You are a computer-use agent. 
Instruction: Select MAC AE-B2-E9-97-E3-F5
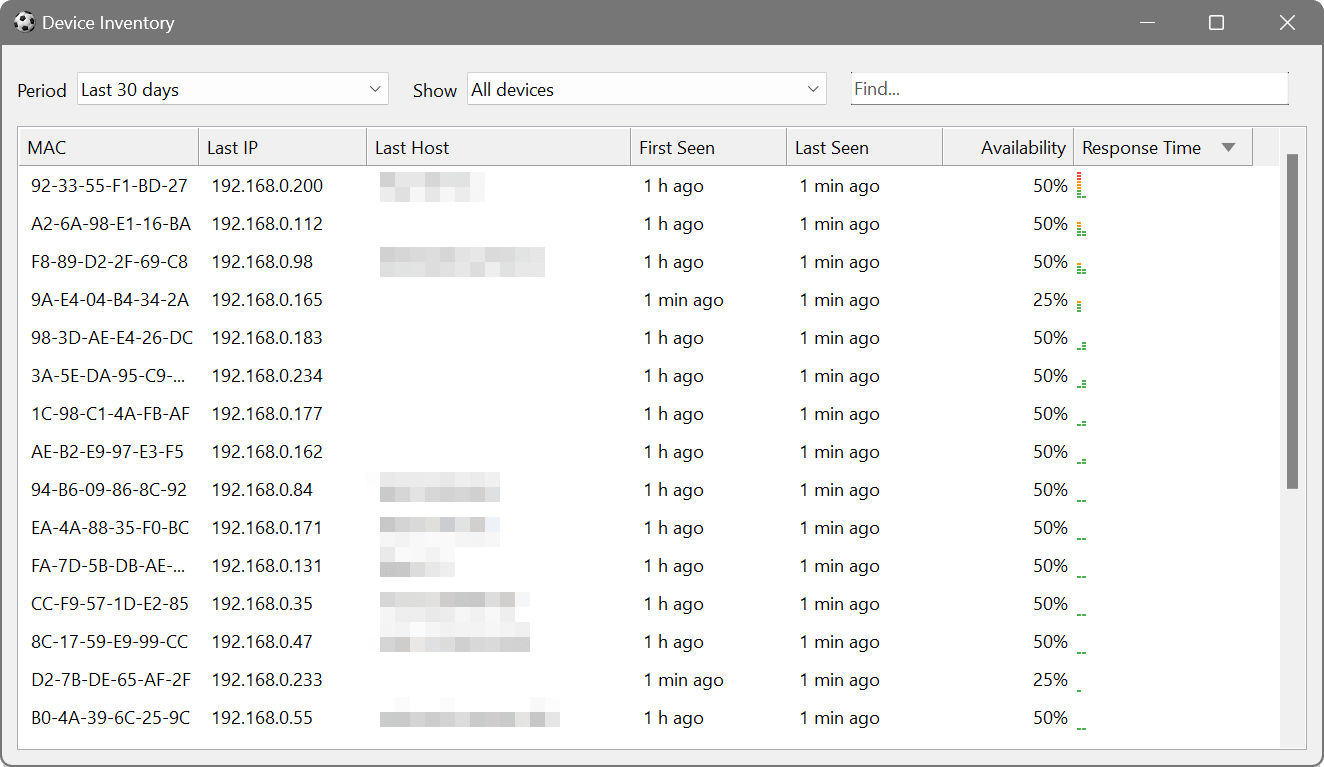tap(107, 452)
